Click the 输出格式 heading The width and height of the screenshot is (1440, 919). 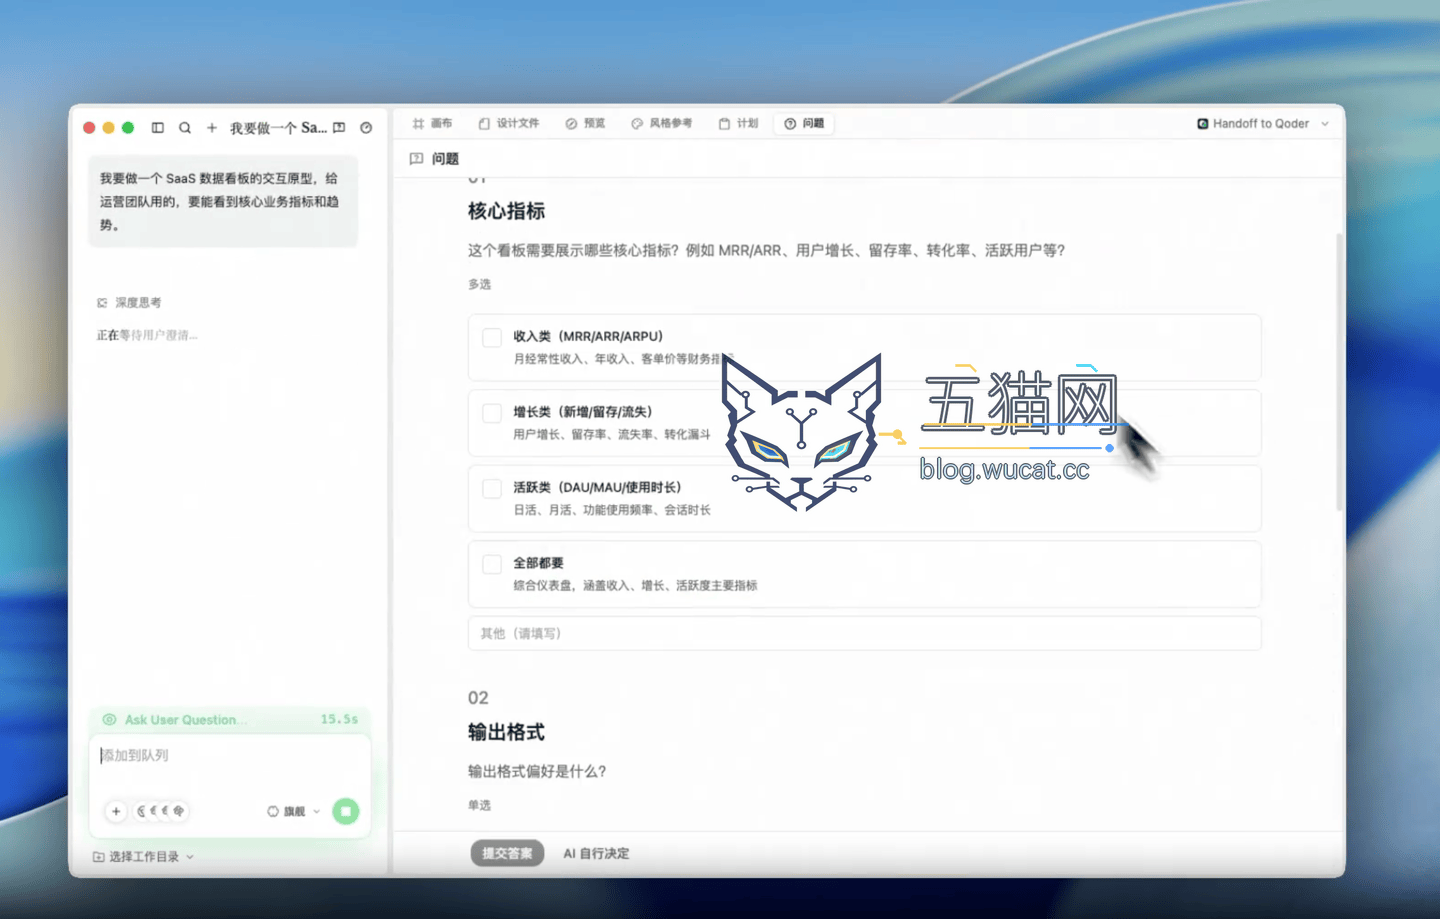tap(506, 732)
